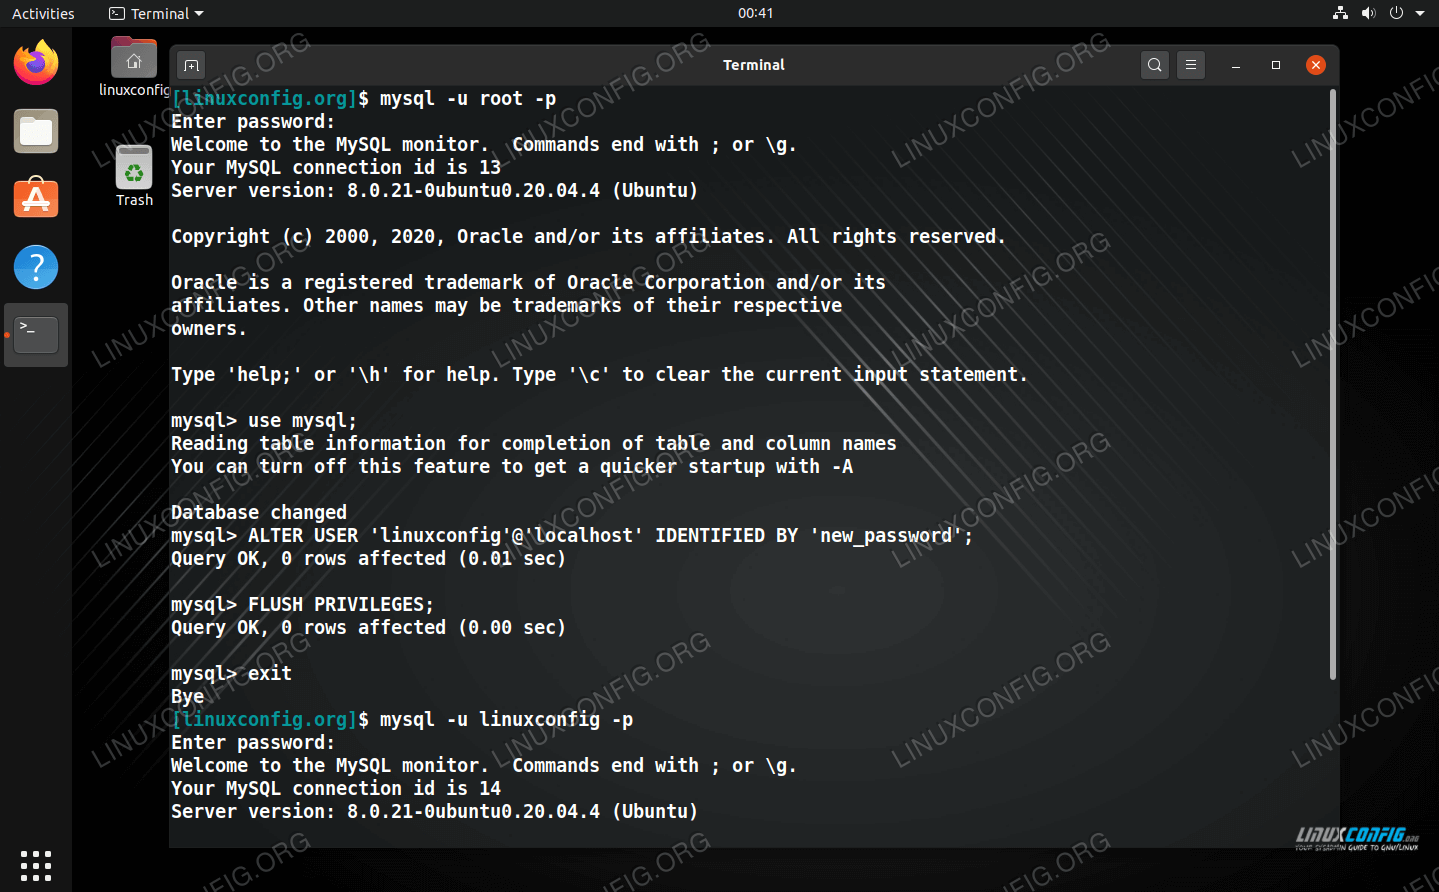The height and width of the screenshot is (892, 1439).
Task: Open the Help dock icon
Action: 36,267
